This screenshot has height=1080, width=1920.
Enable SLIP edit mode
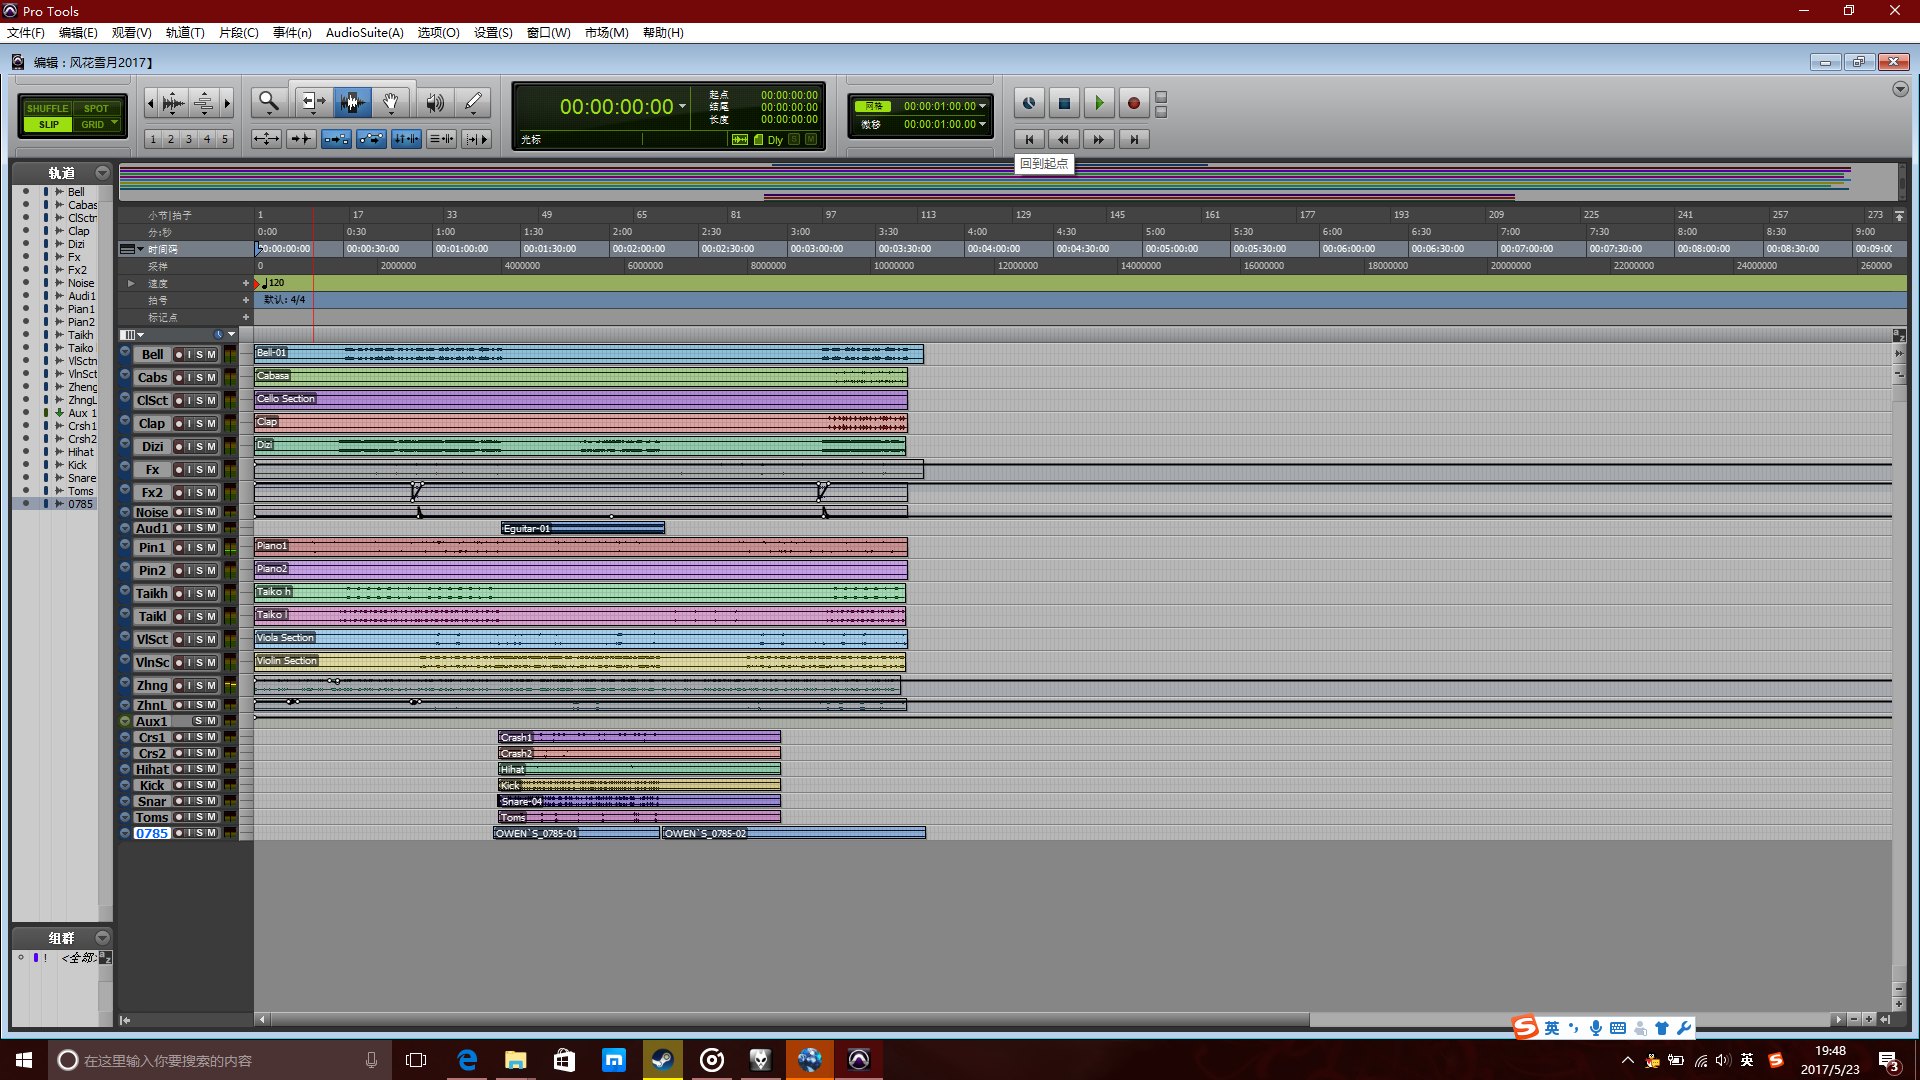[x=48, y=124]
